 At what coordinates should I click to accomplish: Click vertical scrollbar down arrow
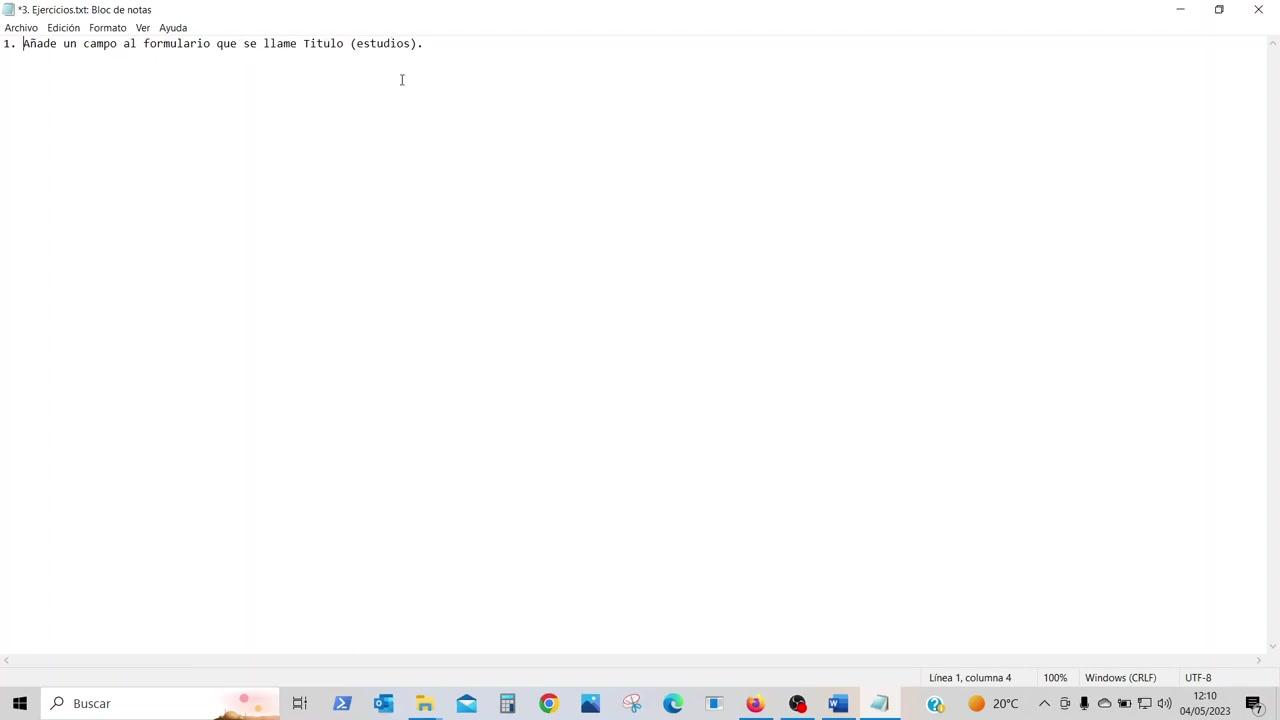(x=1272, y=647)
